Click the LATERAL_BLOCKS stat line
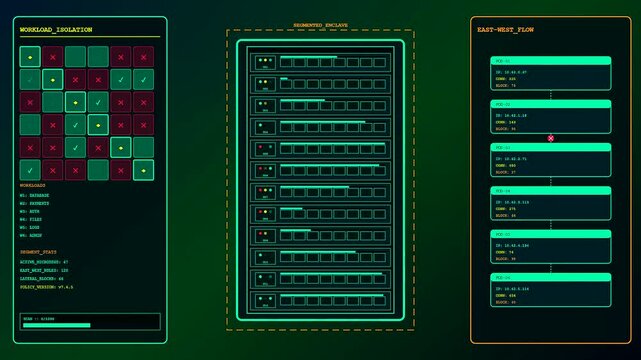 coord(42,279)
